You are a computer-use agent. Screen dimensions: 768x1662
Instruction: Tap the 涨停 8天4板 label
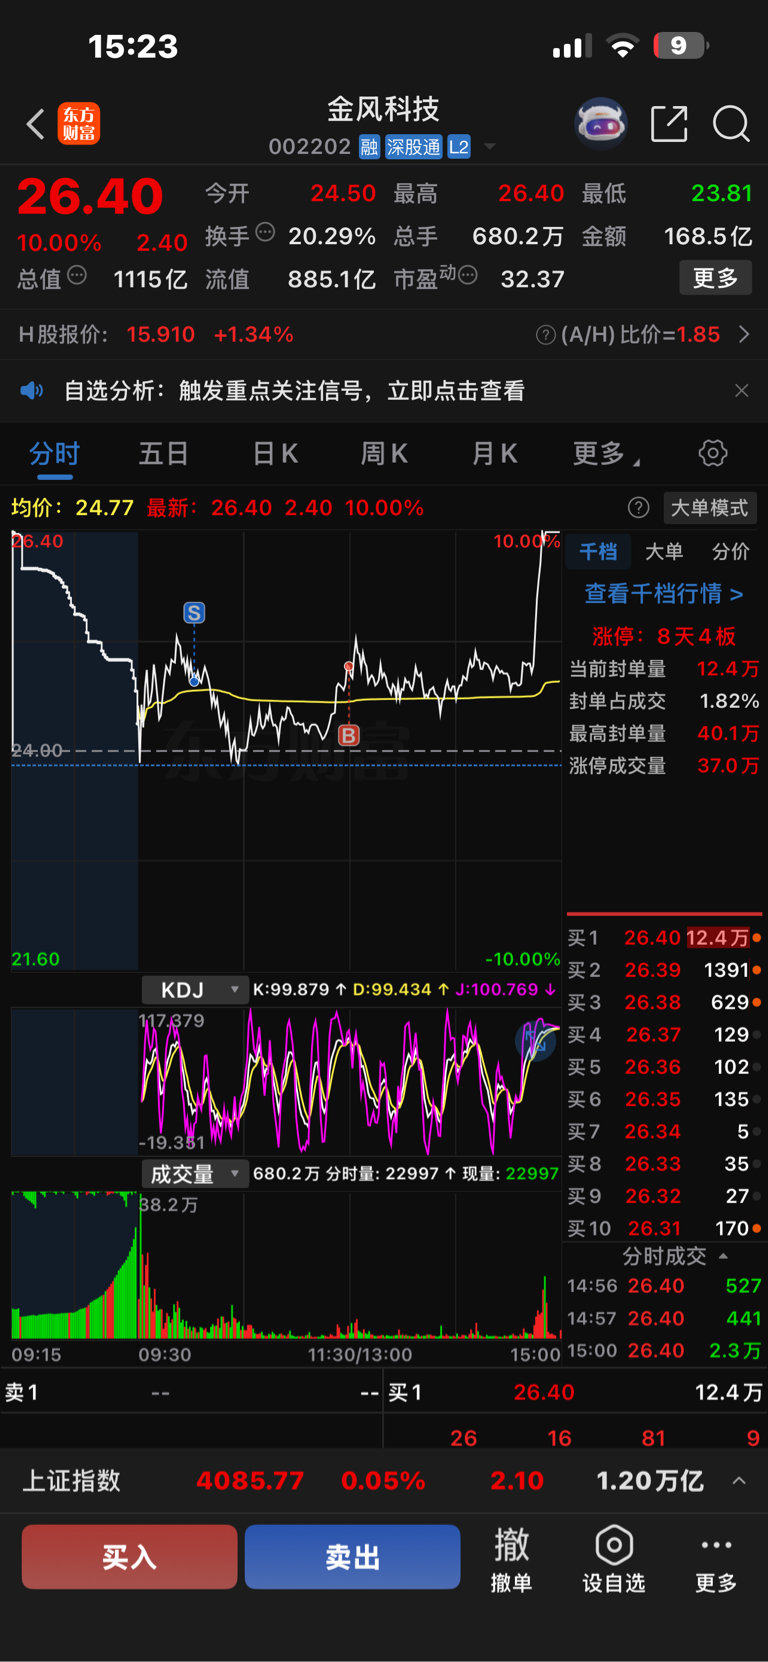tap(664, 637)
